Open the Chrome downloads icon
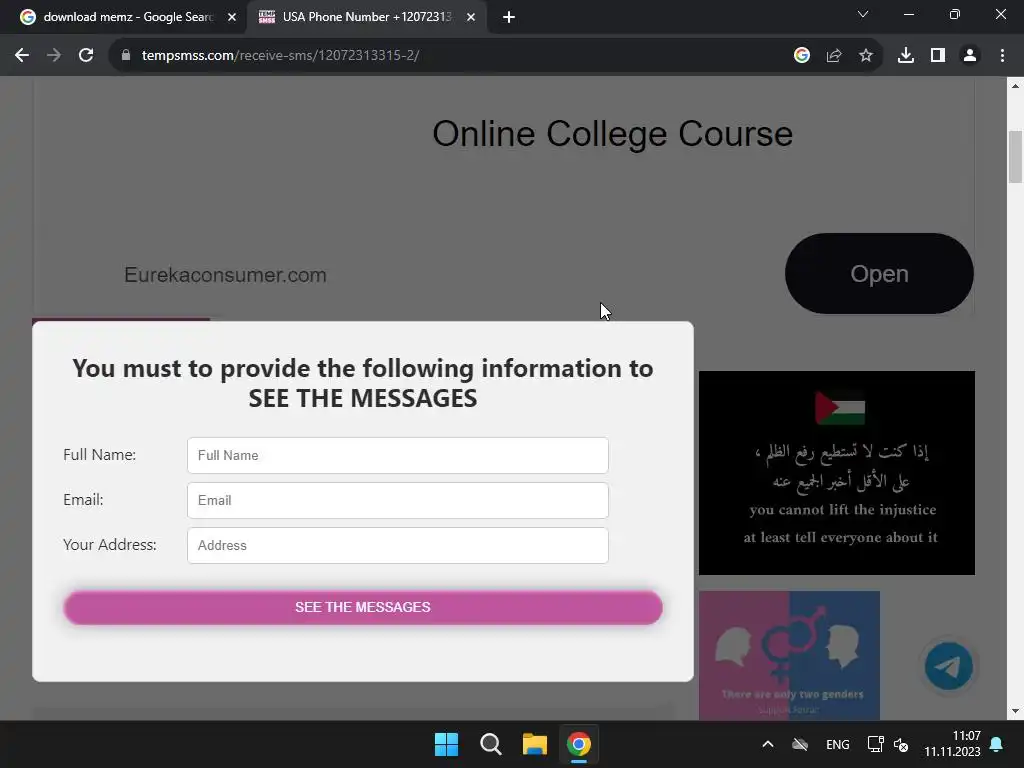This screenshot has height=768, width=1024. pos(906,56)
